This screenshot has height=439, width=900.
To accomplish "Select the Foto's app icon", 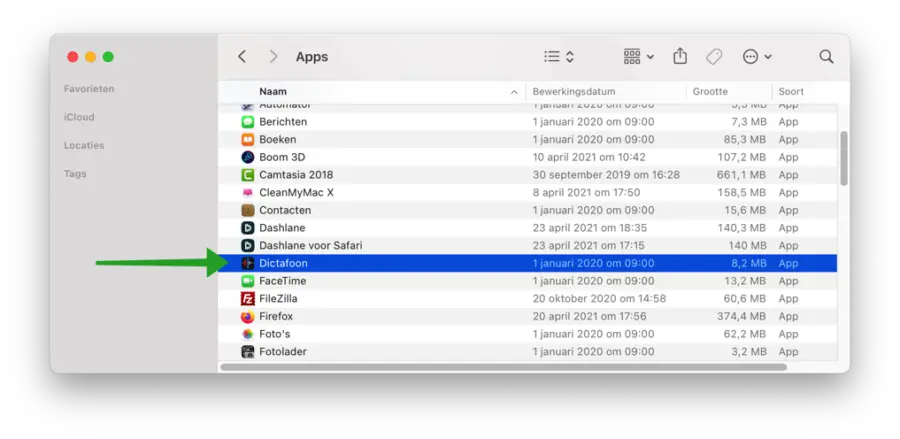I will click(x=247, y=334).
